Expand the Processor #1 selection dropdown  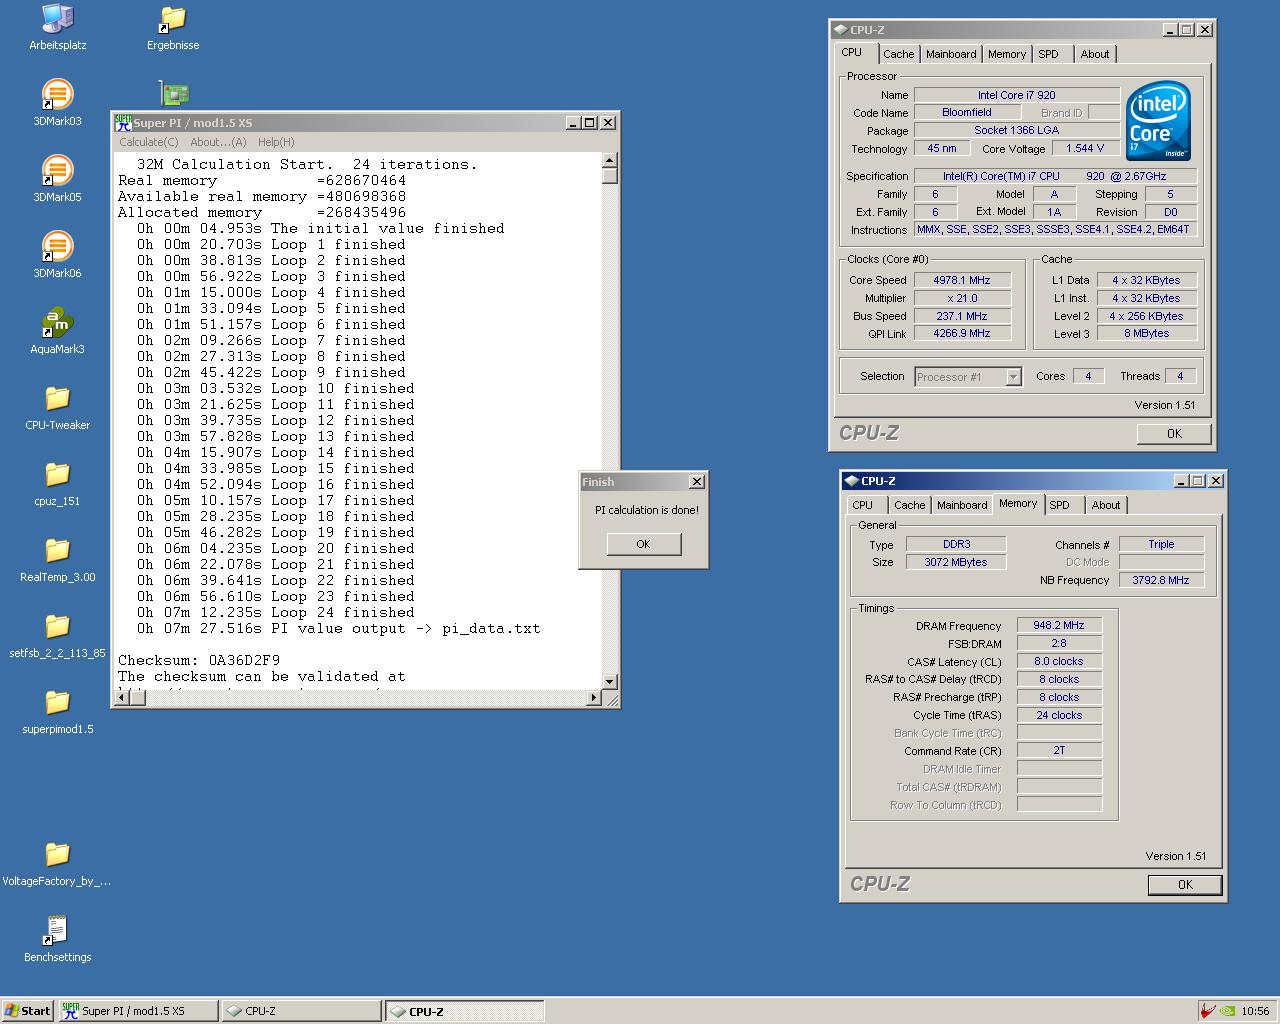pyautogui.click(x=1013, y=377)
